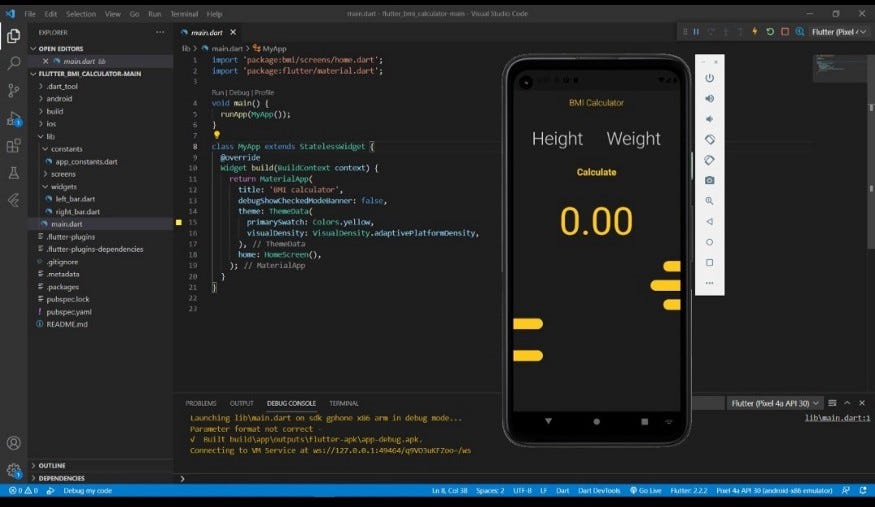Image resolution: width=875 pixels, height=507 pixels.
Task: Expand the screens folder
Action: (x=100, y=174)
